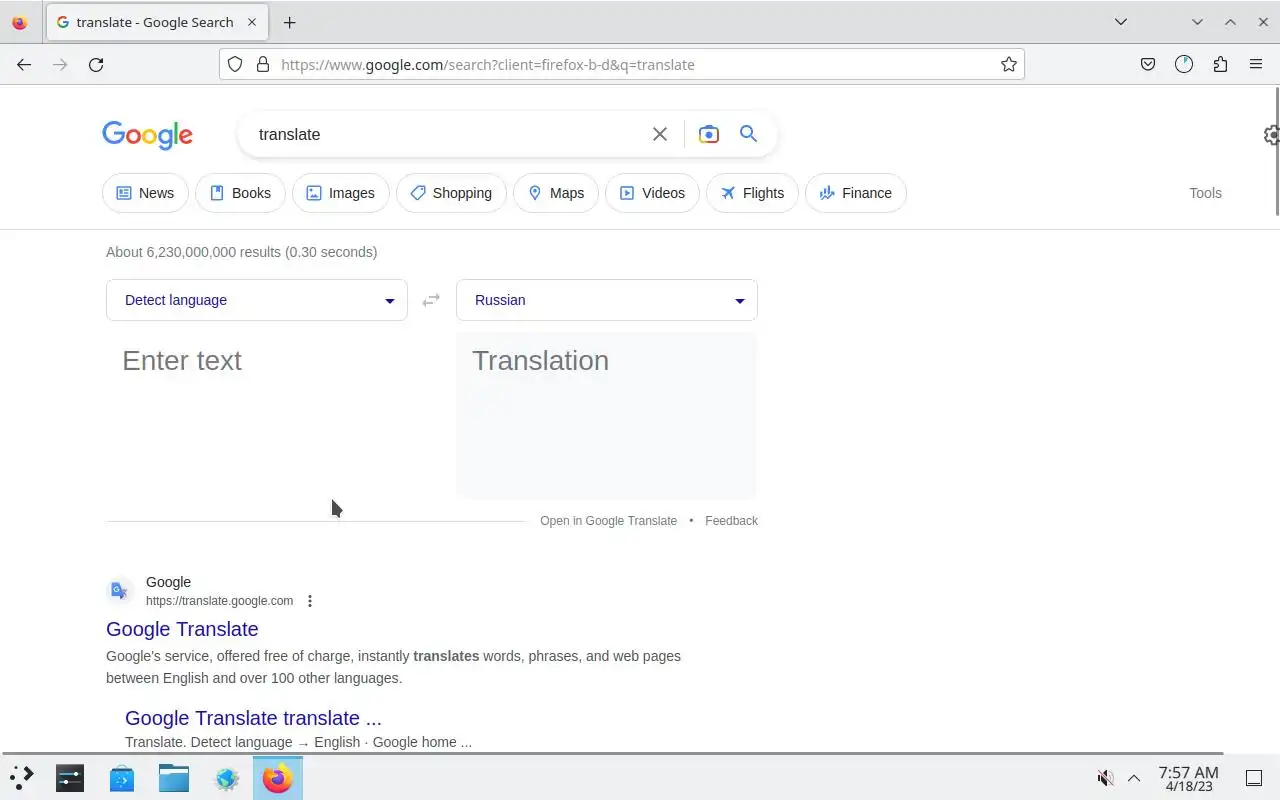This screenshot has width=1280, height=800.
Task: Click the translate.google.com URL text
Action: (x=219, y=601)
